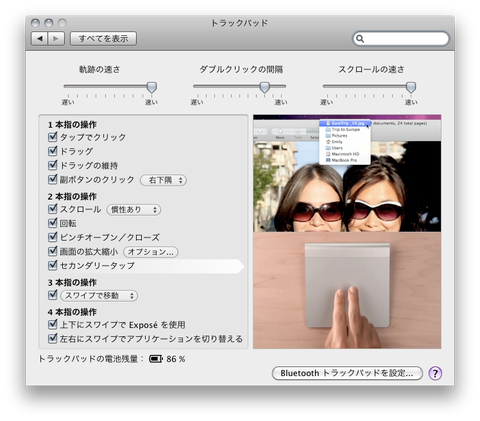
Task: Toggle タップでクリック checkbox
Action: pos(53,137)
